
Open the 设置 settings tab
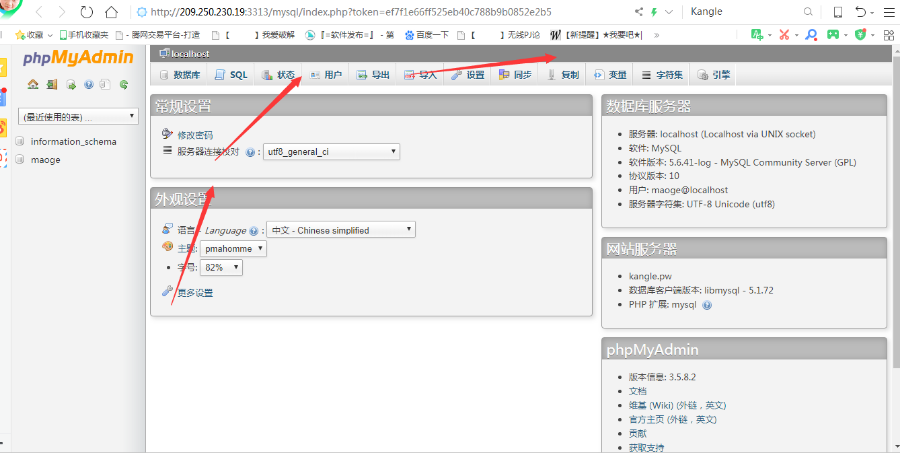click(468, 75)
